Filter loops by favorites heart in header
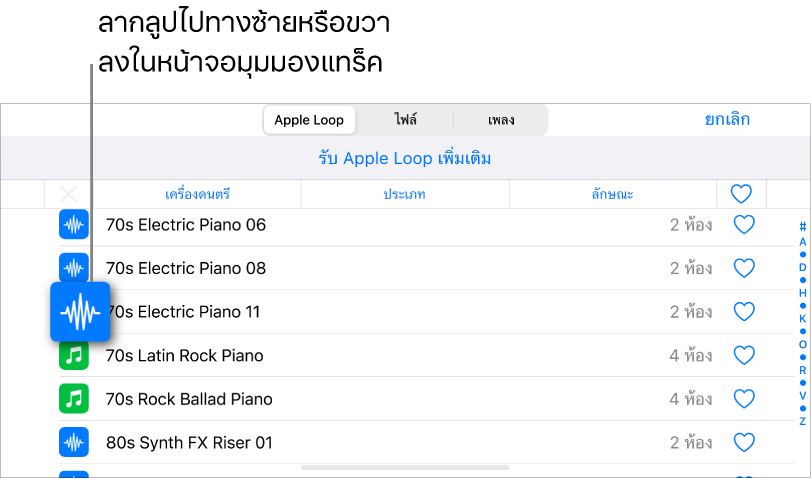The image size is (811, 479). pyautogui.click(x=741, y=194)
